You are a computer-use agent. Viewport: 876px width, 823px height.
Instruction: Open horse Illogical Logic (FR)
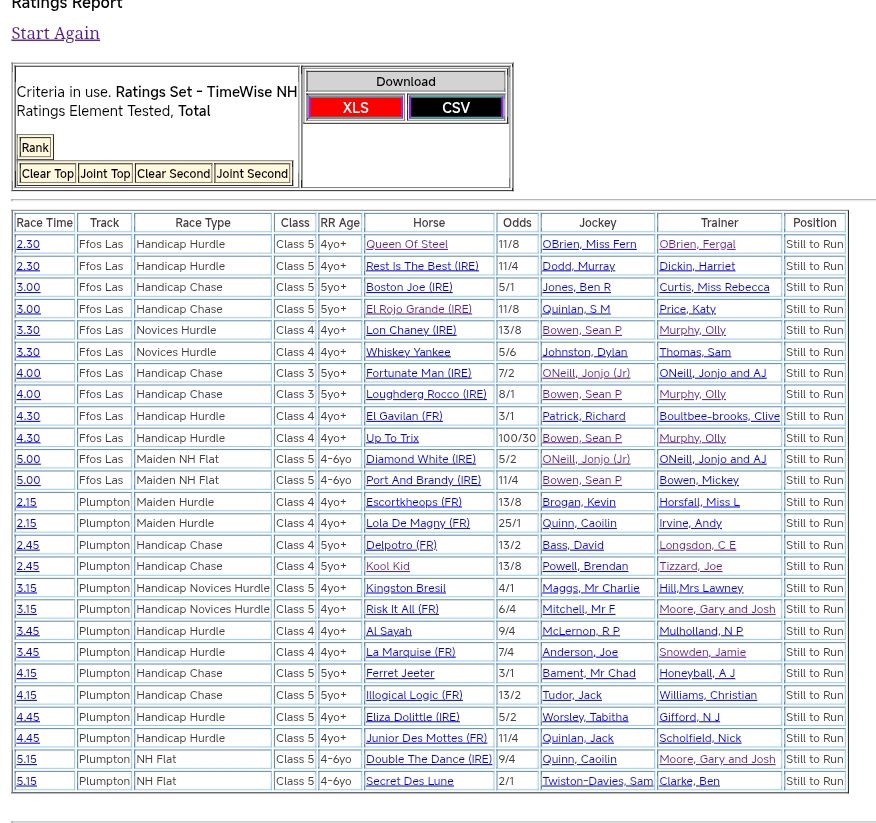(x=413, y=695)
